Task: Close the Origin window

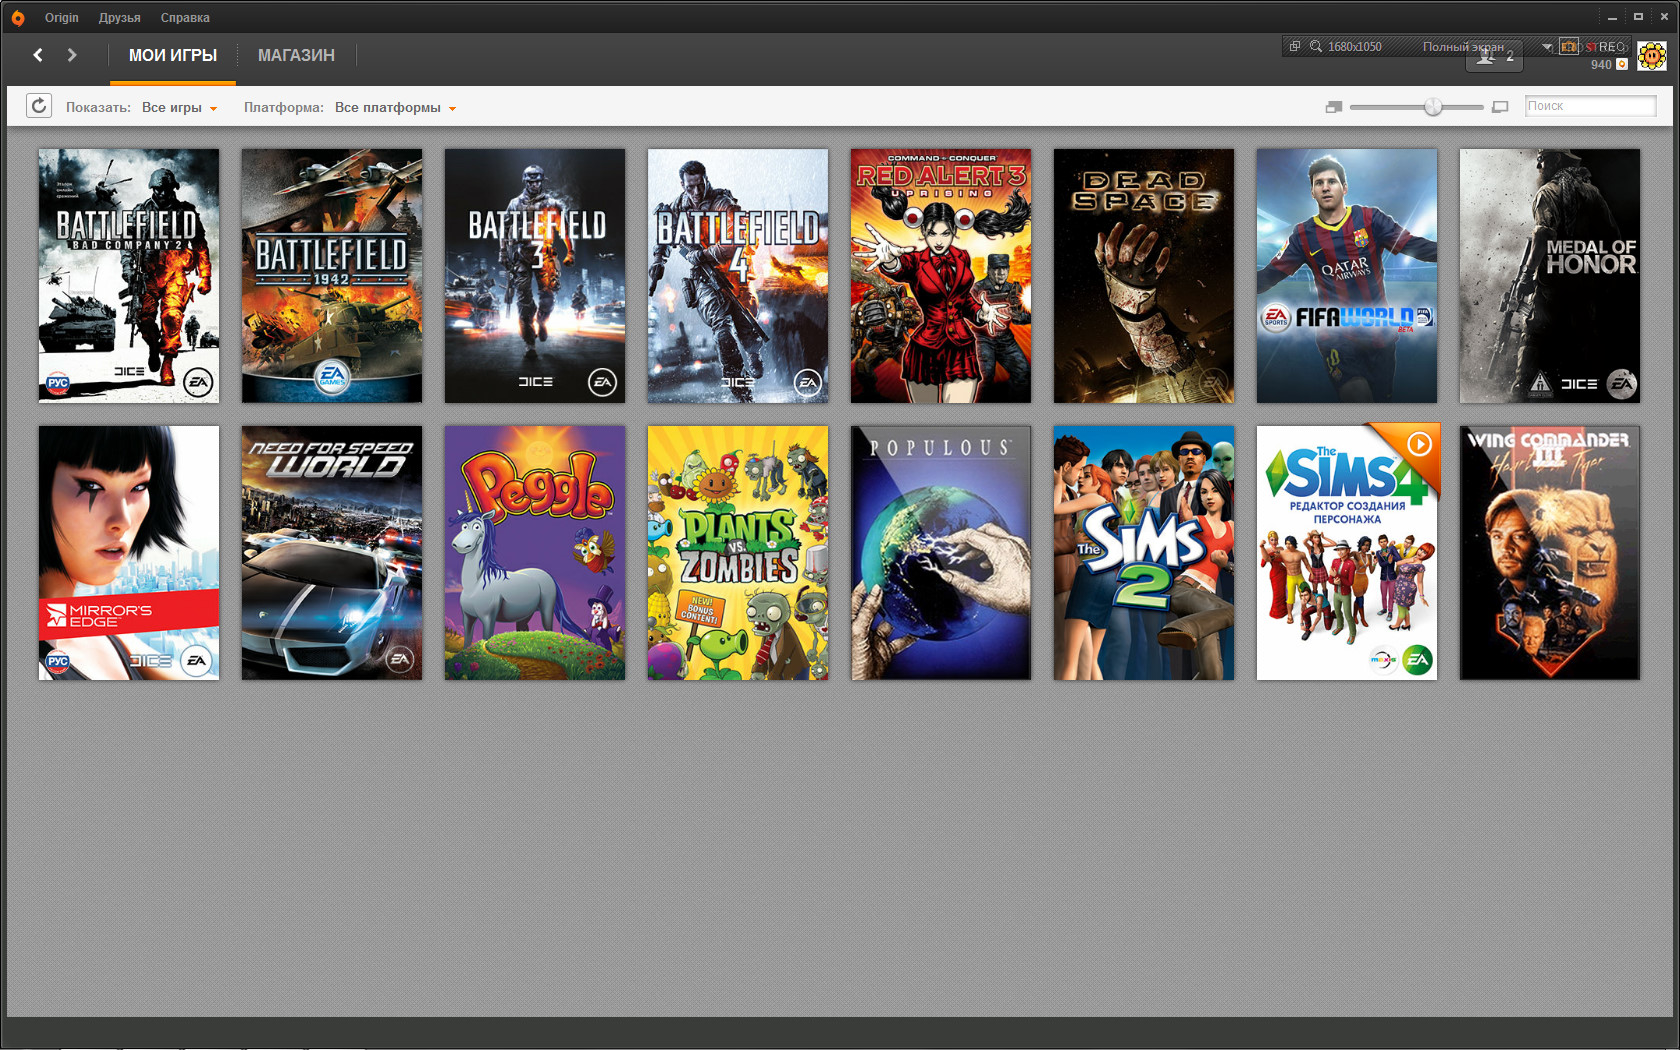Action: [1664, 17]
